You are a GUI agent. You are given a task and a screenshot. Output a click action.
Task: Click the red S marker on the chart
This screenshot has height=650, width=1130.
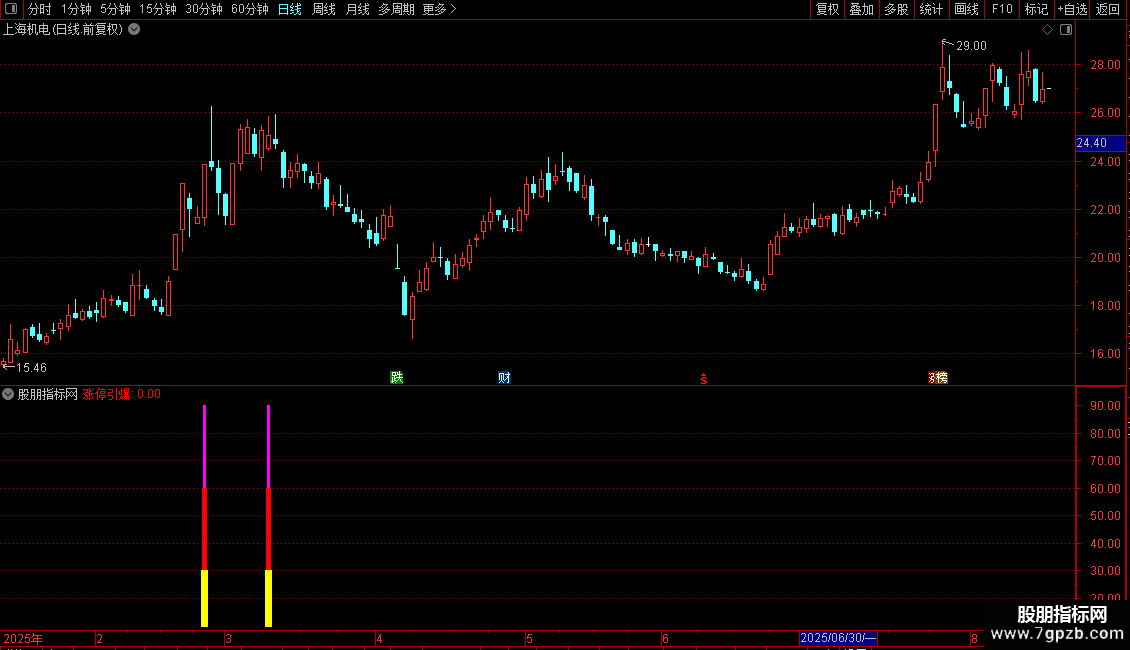(x=704, y=379)
